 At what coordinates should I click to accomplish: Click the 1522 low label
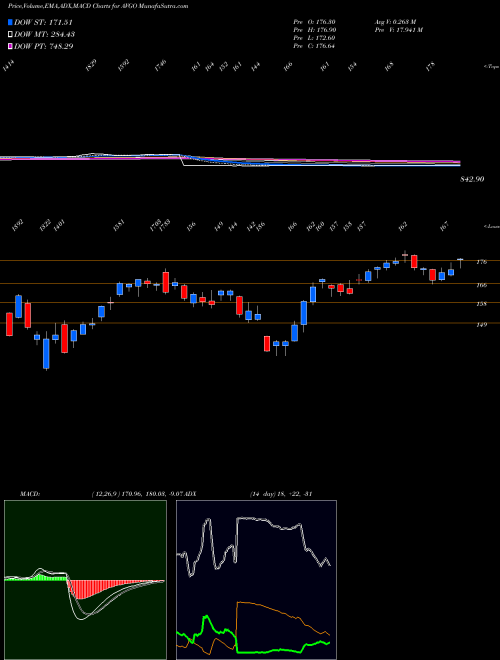(x=45, y=226)
